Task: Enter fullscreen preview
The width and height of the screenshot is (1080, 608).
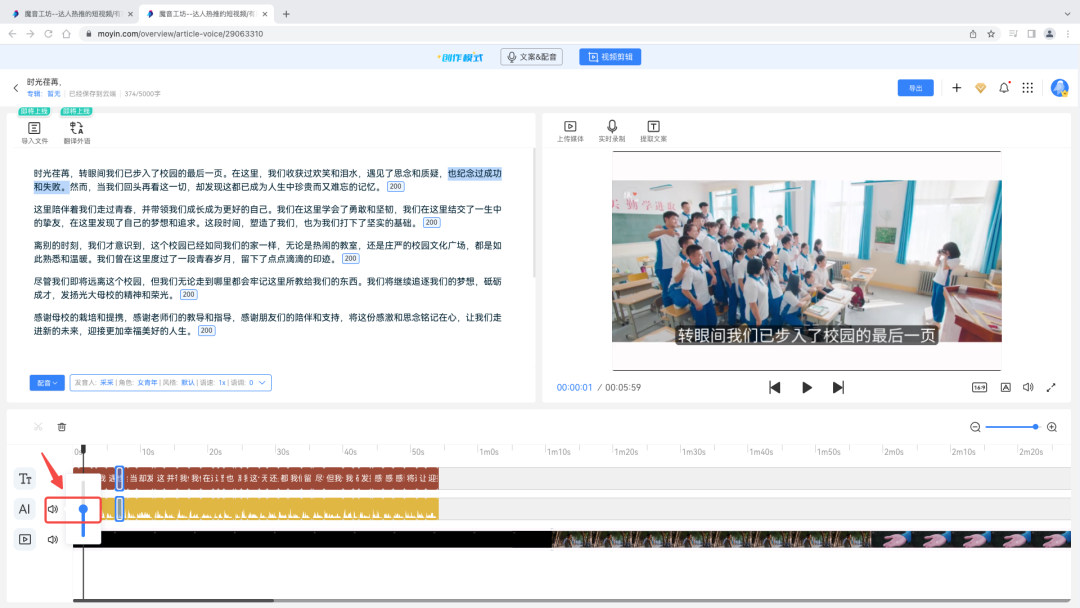Action: click(x=1051, y=388)
